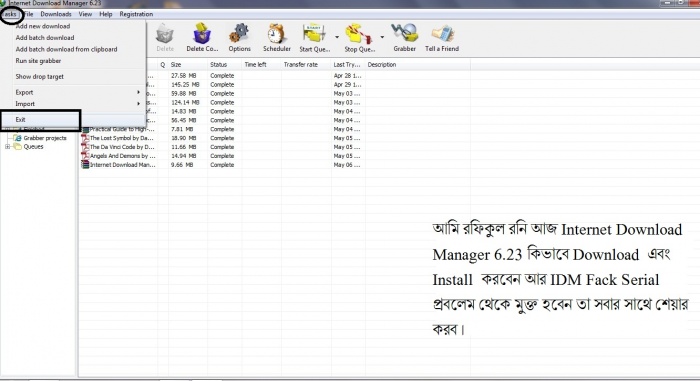Sort by Size column header
Viewport: 700px width, 381px height.
tap(188, 65)
